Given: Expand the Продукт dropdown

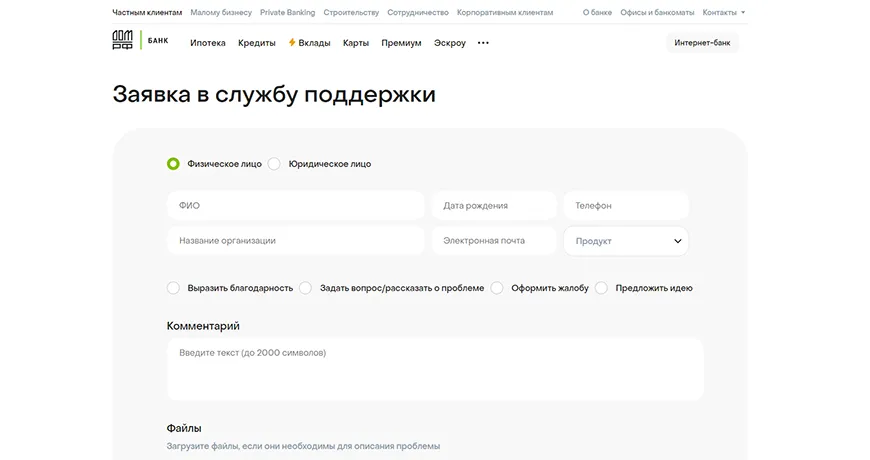Looking at the screenshot, I should coord(626,241).
